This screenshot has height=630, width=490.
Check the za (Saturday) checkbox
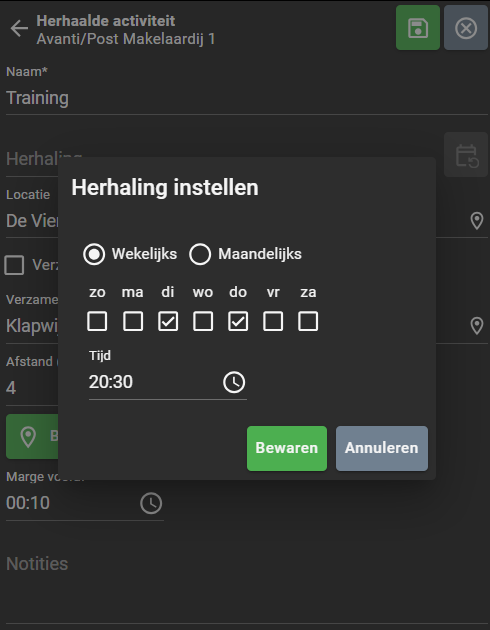308,321
